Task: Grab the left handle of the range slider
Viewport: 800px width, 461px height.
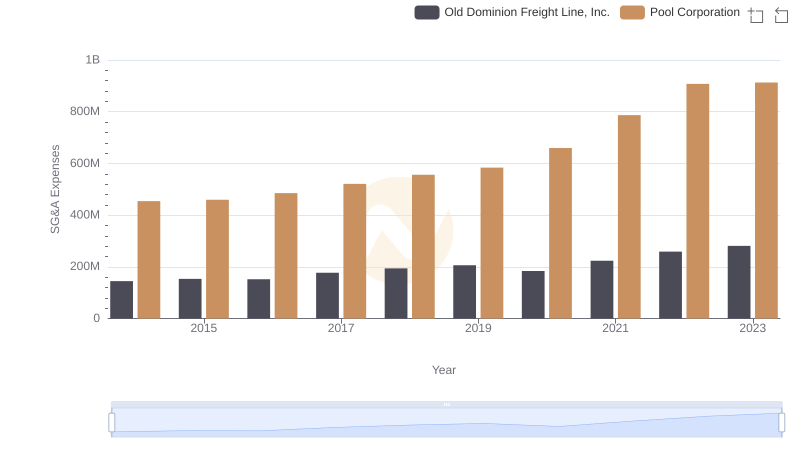Action: point(112,423)
